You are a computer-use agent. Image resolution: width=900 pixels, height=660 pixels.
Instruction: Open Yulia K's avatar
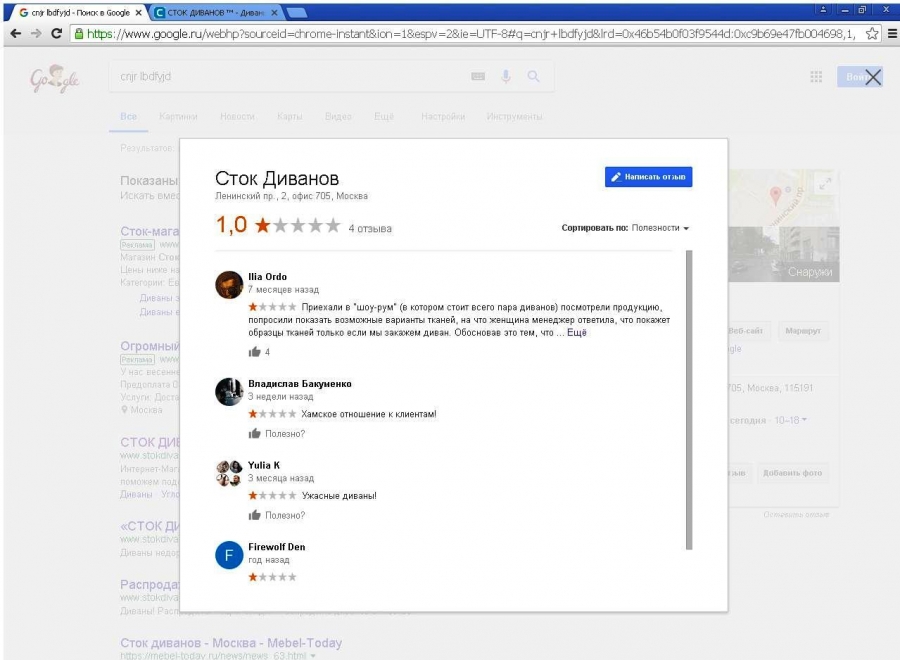click(229, 473)
